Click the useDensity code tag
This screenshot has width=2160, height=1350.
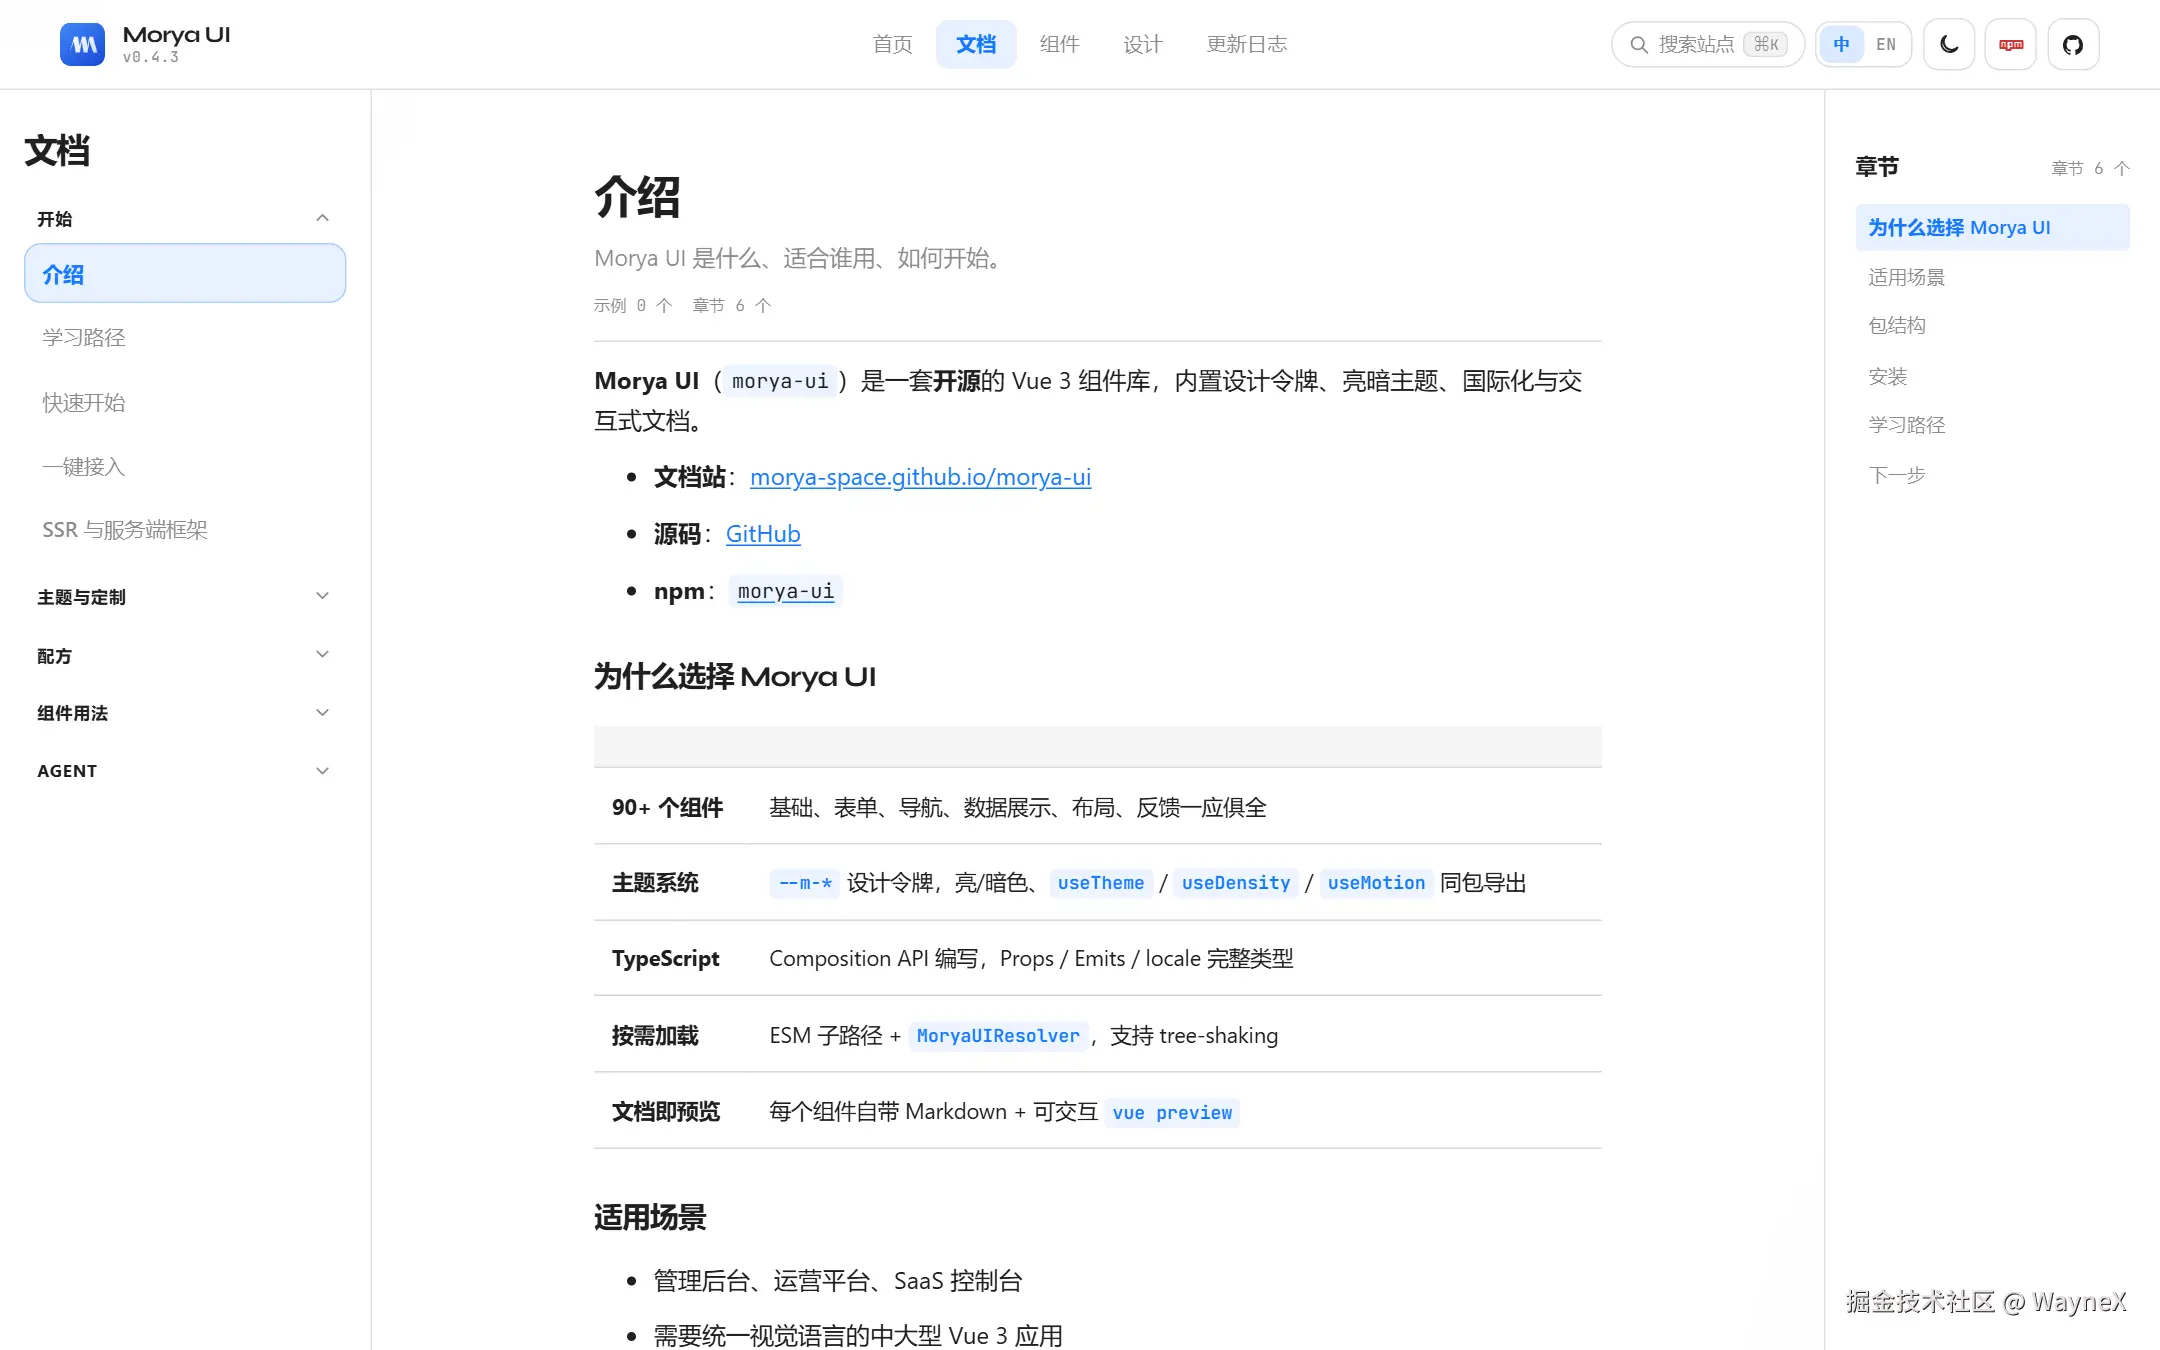1236,883
